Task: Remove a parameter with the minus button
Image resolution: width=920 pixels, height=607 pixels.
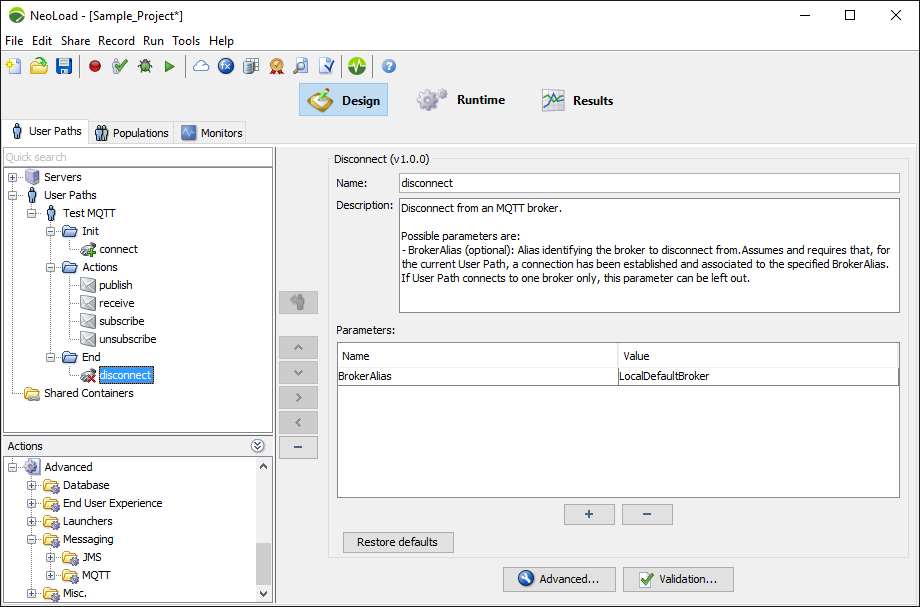Action: [647, 514]
